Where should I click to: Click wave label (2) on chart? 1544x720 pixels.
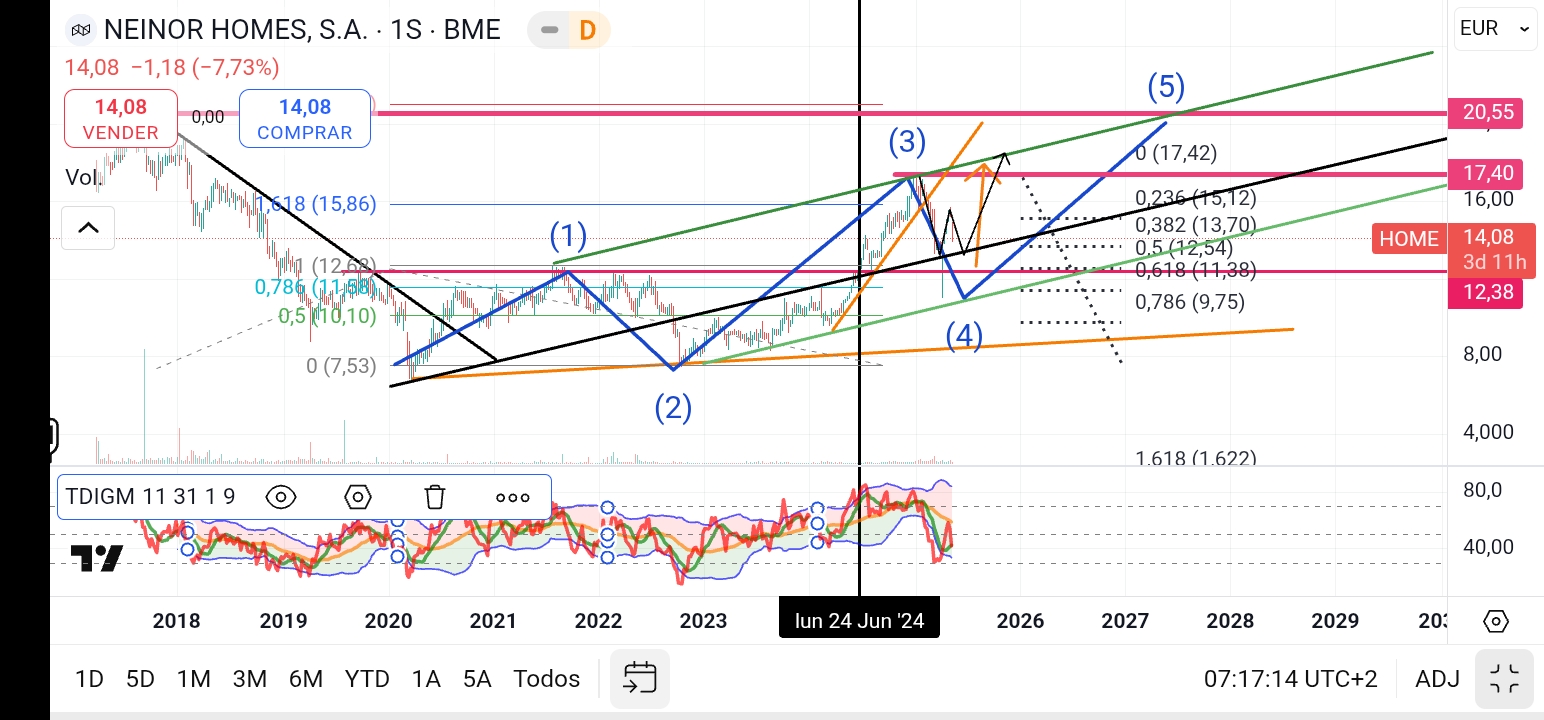(x=673, y=406)
